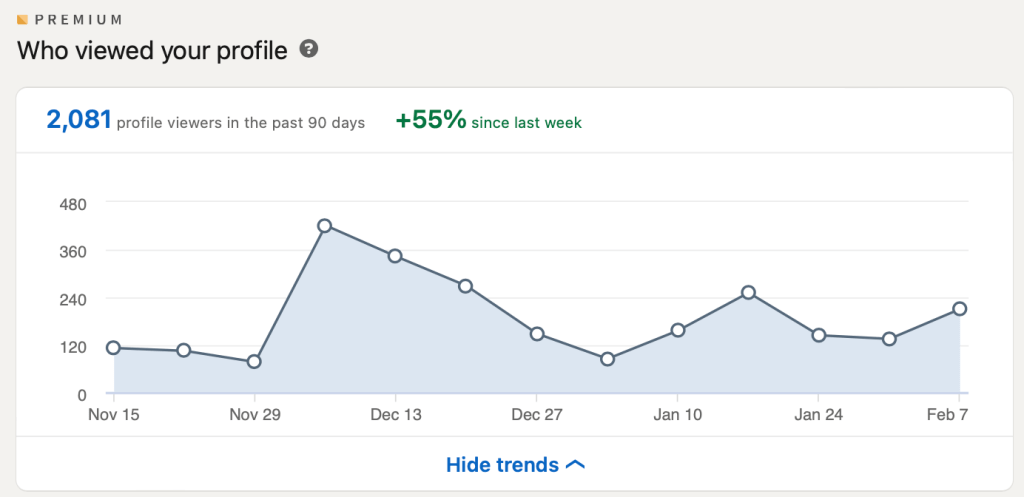This screenshot has height=497, width=1024.
Task: Click the Feb 7 data point marker
Action: pyautogui.click(x=959, y=309)
